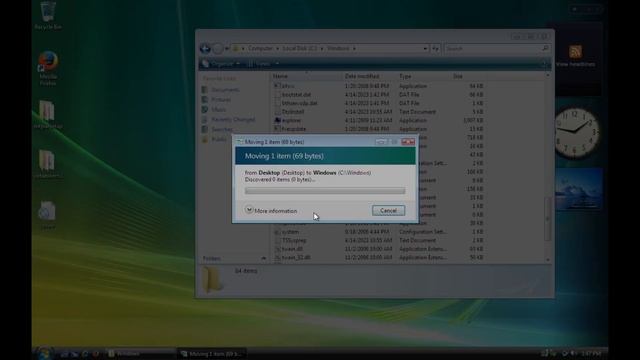Open the Organize menu
Image resolution: width=640 pixels, height=360 pixels.
pyautogui.click(x=221, y=64)
